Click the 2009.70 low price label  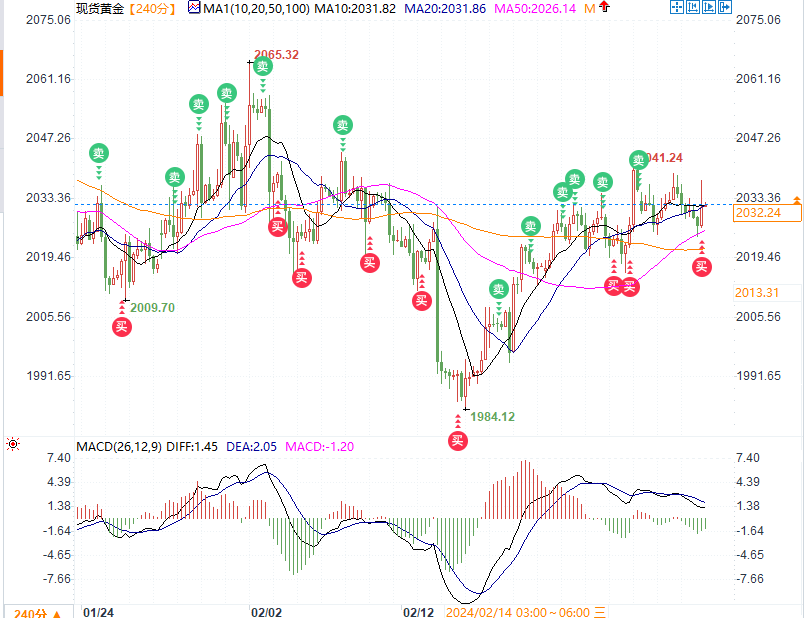(152, 308)
